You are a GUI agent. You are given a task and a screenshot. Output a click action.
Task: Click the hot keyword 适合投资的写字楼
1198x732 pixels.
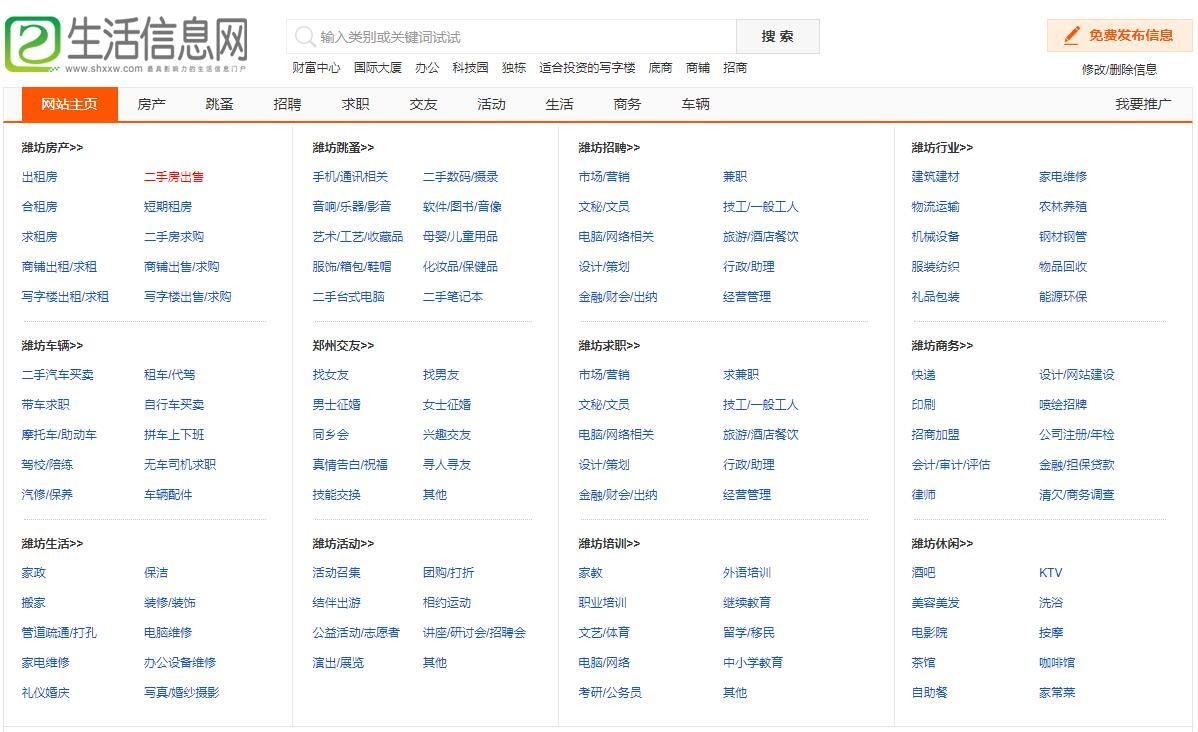(x=587, y=68)
